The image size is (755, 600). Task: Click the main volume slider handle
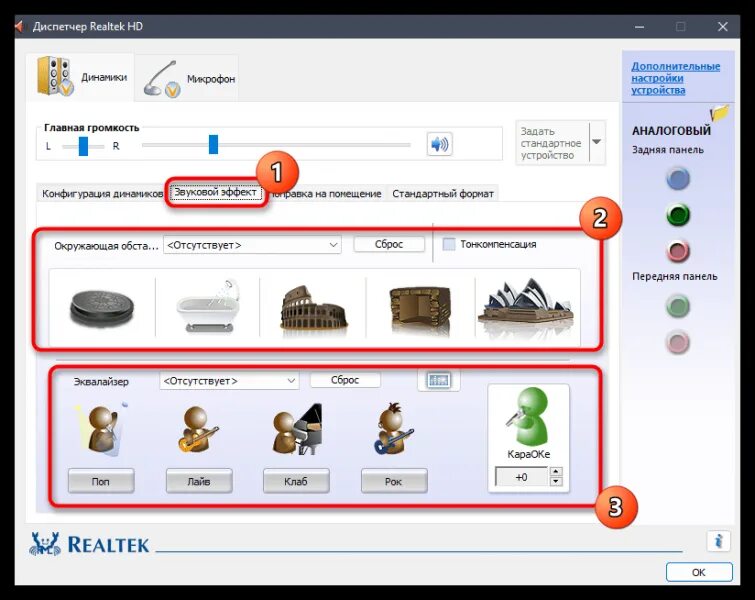[213, 144]
